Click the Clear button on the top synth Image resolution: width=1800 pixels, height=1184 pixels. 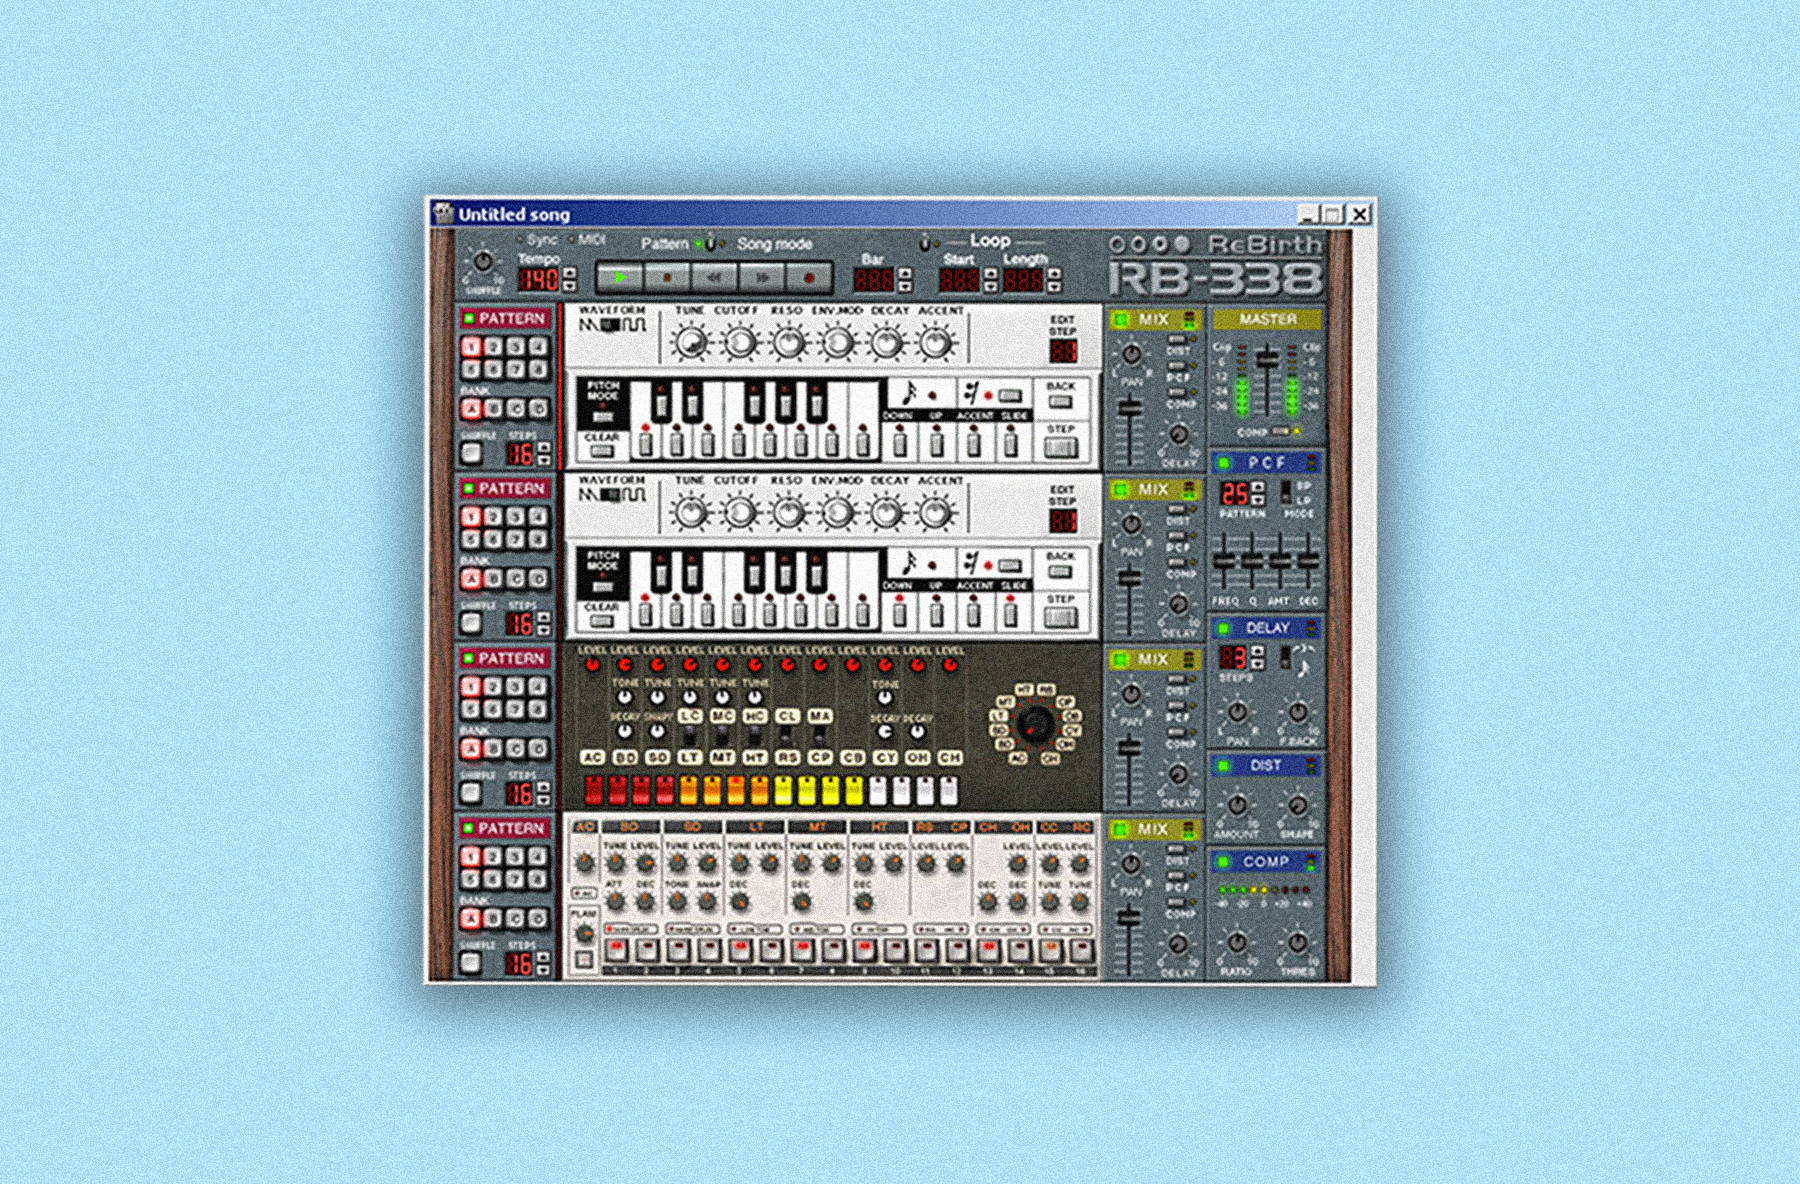[x=601, y=450]
